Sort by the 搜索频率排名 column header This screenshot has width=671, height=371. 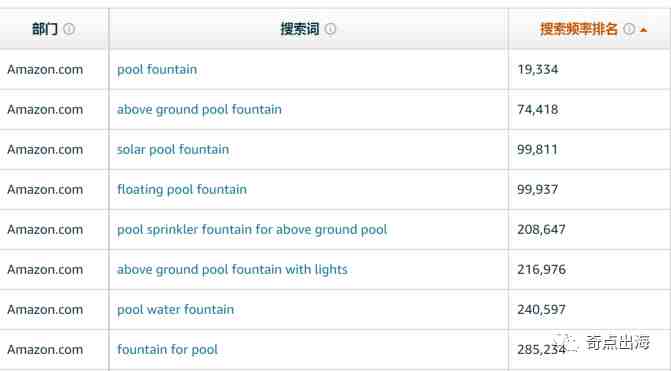pos(579,29)
